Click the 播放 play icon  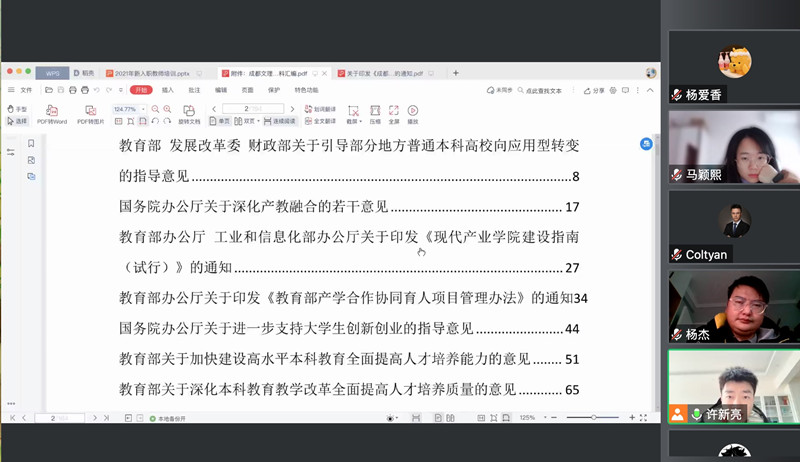[413, 113]
